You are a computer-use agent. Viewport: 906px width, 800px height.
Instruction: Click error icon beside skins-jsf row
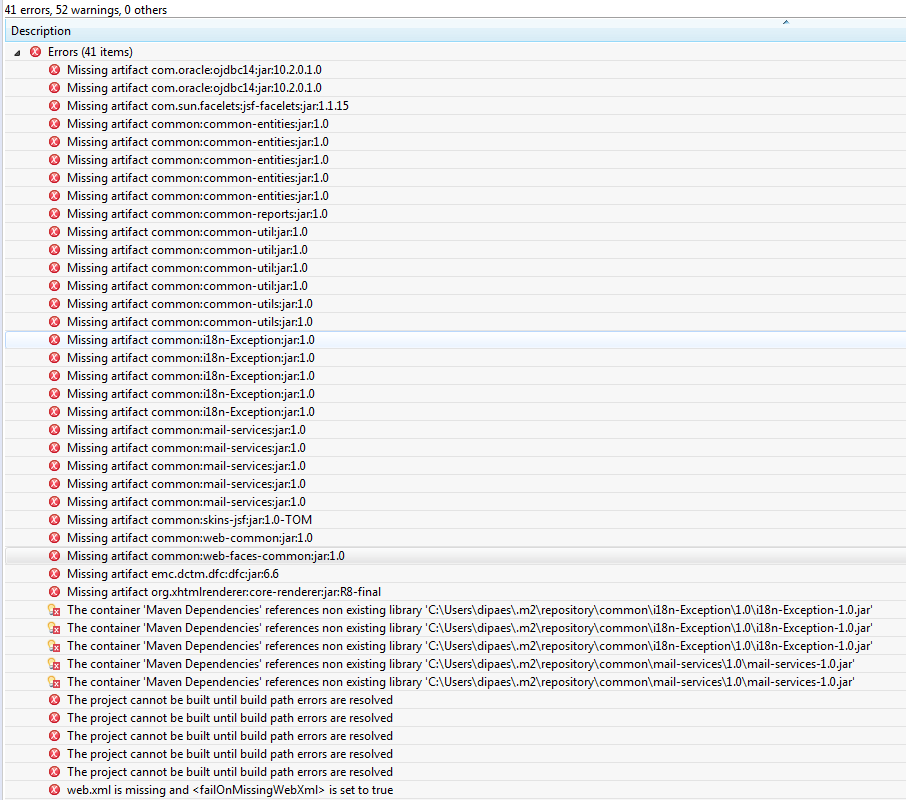(x=54, y=520)
